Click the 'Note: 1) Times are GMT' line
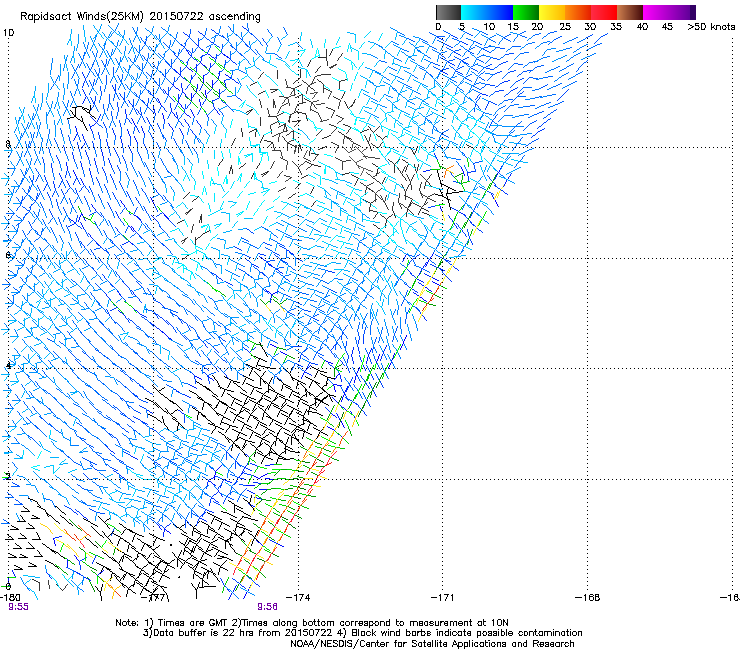The width and height of the screenshot is (740, 650). [312, 623]
